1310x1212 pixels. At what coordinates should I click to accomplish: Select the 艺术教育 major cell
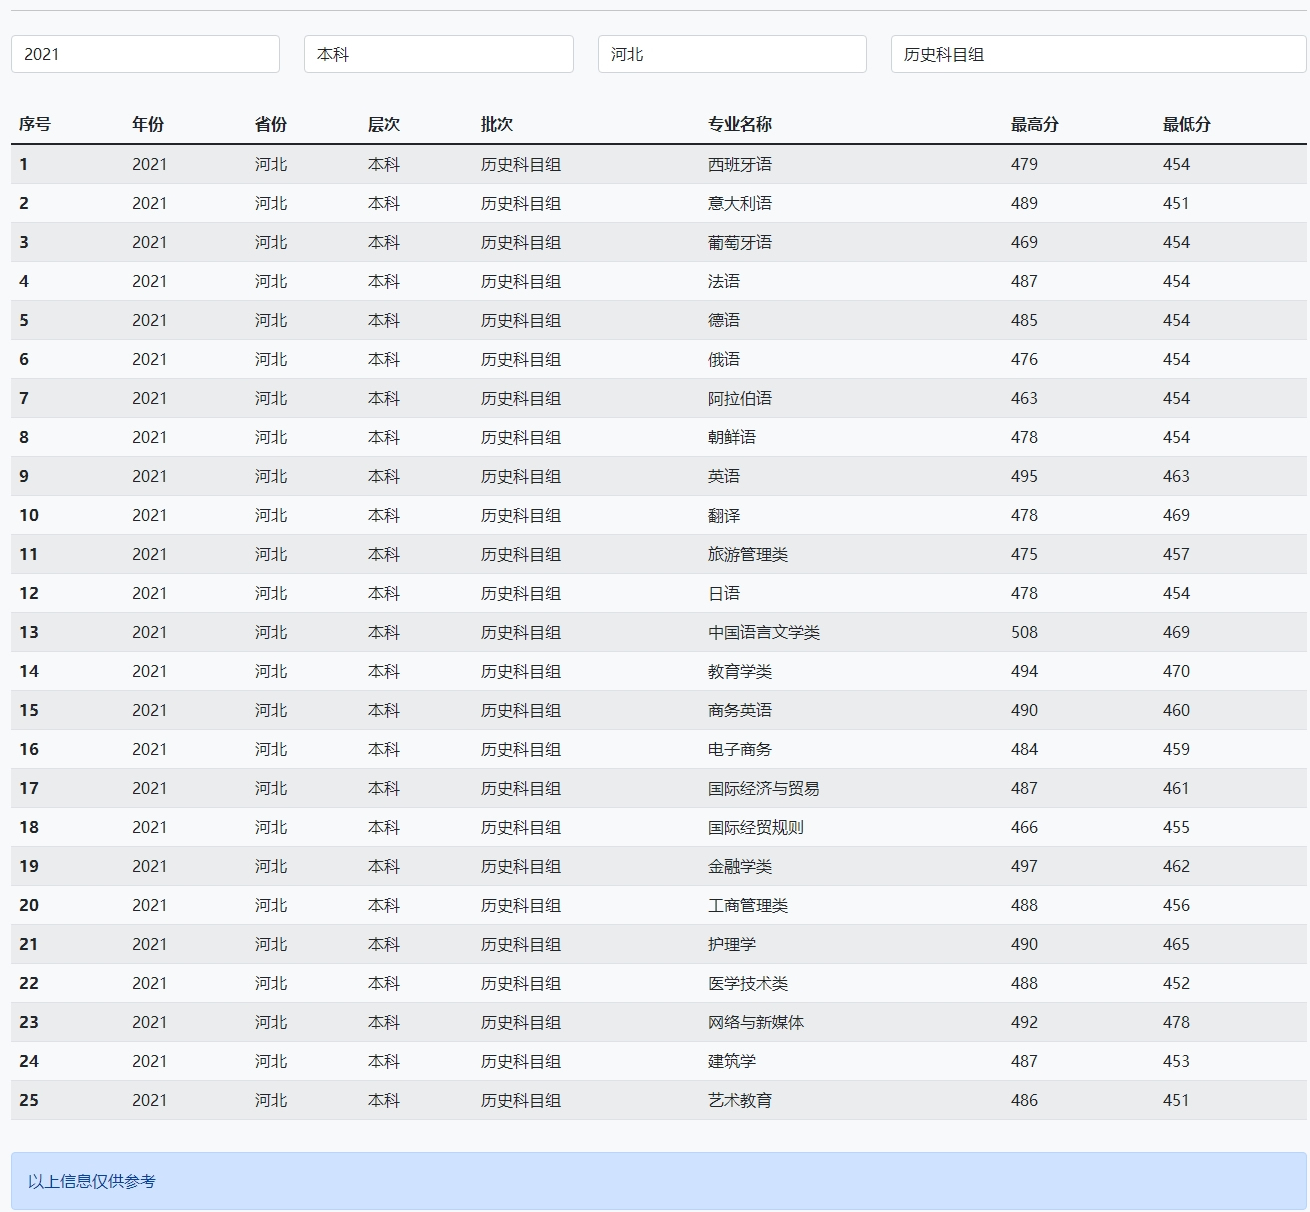[740, 1100]
